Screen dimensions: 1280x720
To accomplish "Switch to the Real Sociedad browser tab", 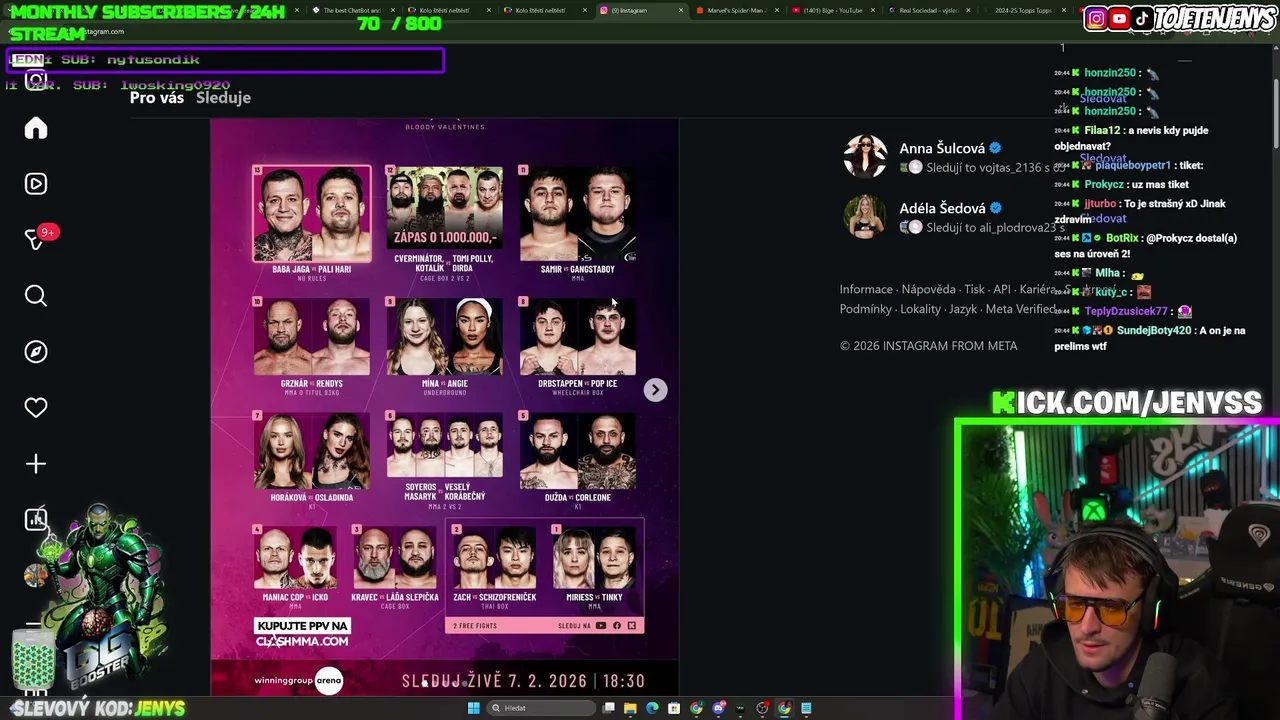I will tap(928, 10).
